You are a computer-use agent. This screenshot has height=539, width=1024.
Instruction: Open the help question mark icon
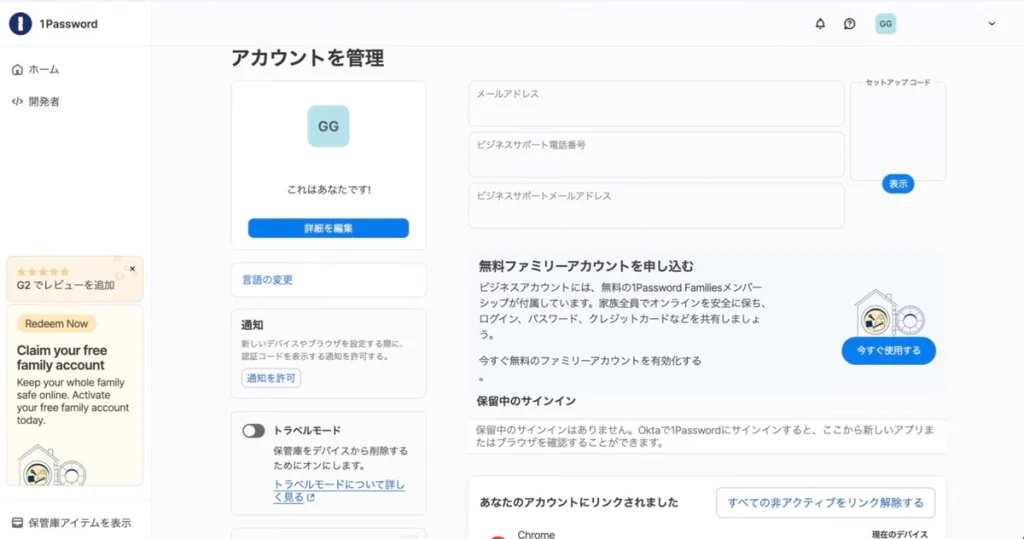[849, 24]
